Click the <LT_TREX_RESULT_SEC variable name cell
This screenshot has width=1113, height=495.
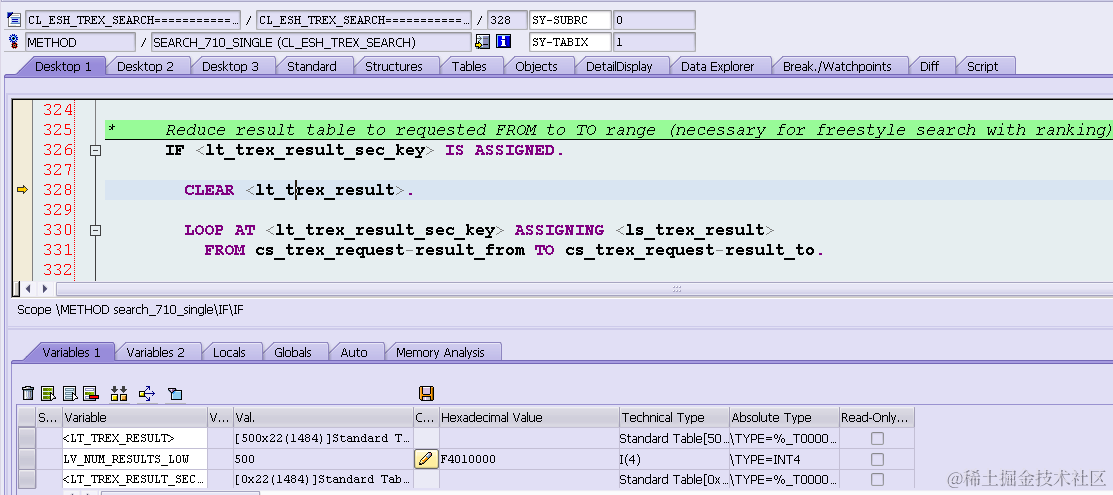click(x=135, y=479)
